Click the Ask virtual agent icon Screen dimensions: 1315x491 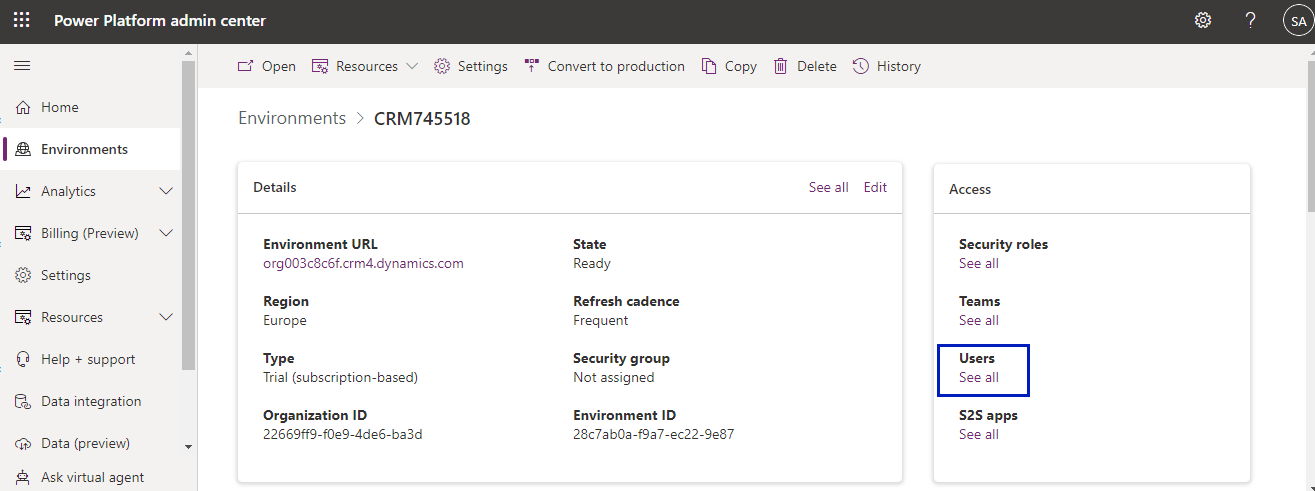[23, 478]
